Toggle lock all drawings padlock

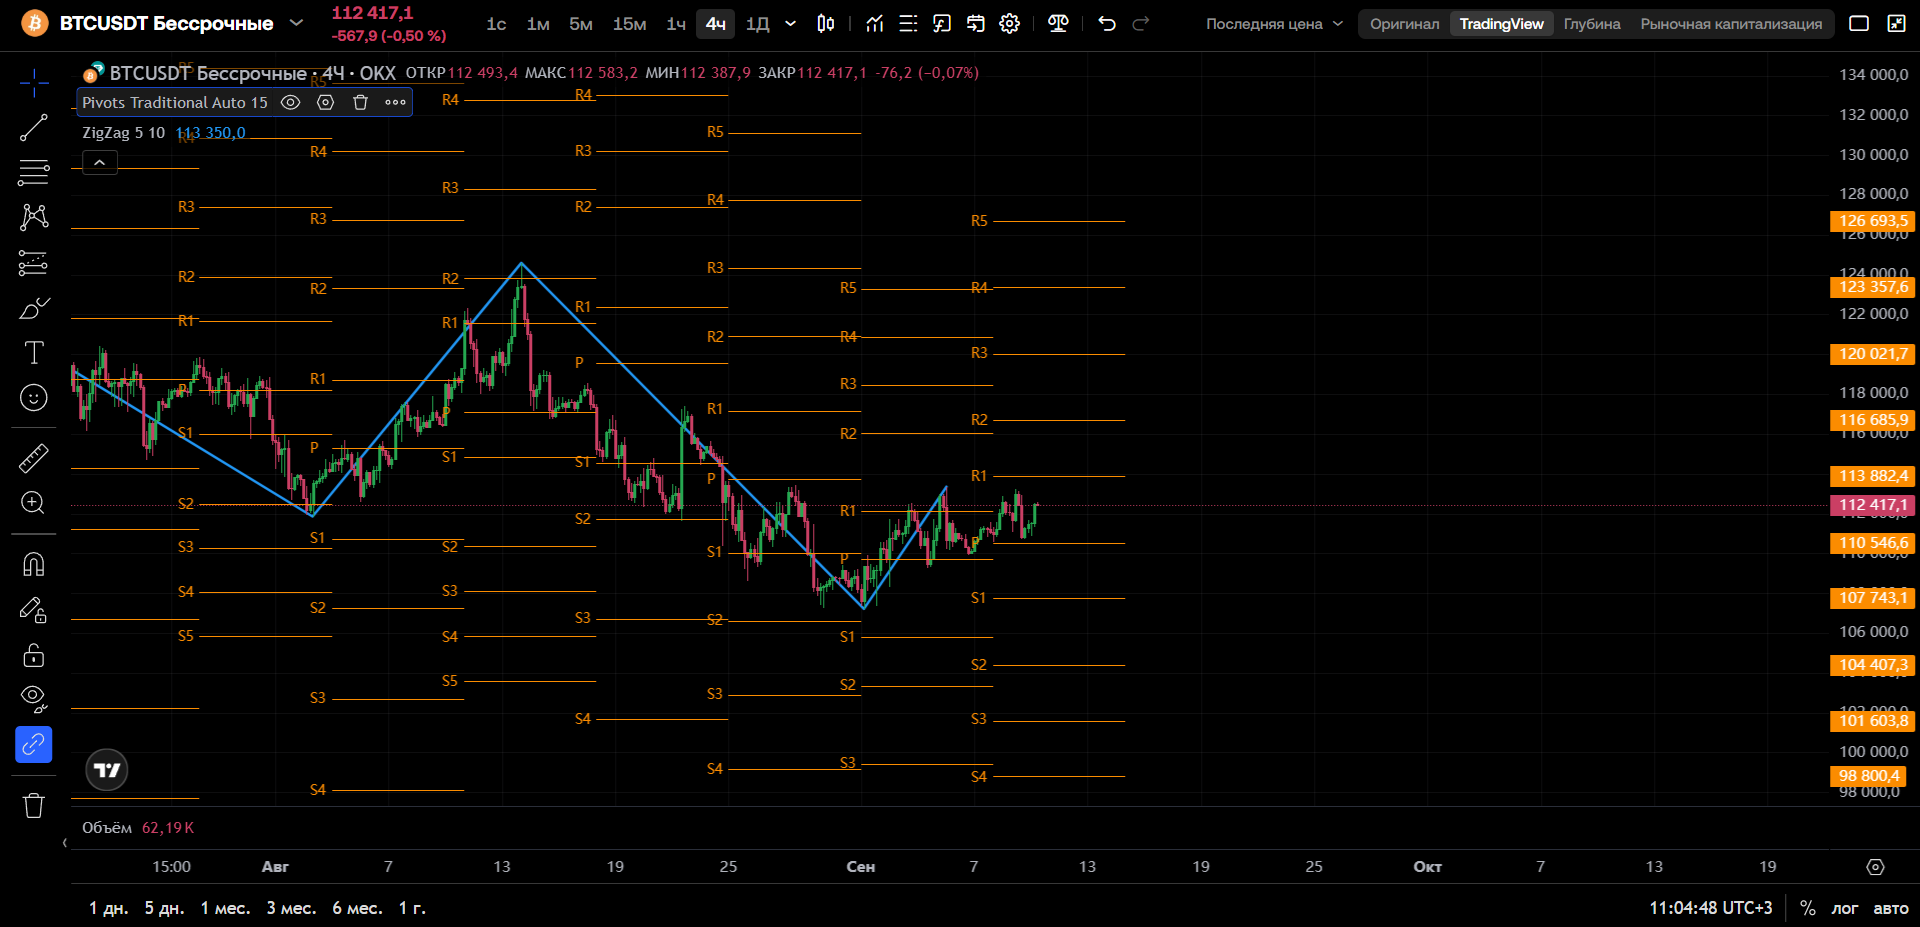(x=34, y=655)
